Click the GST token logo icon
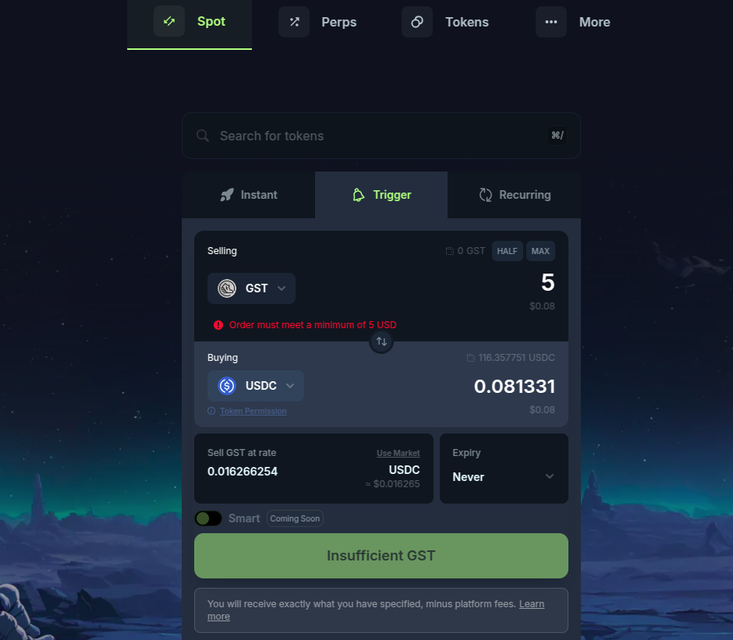The image size is (733, 640). 227,288
